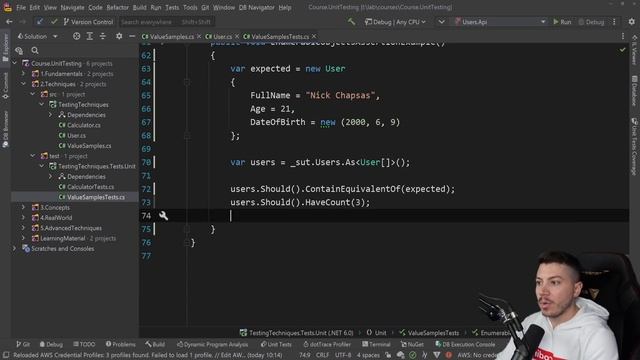The height and width of the screenshot is (360, 640).
Task: Open the Problems tool window
Action: point(120,344)
